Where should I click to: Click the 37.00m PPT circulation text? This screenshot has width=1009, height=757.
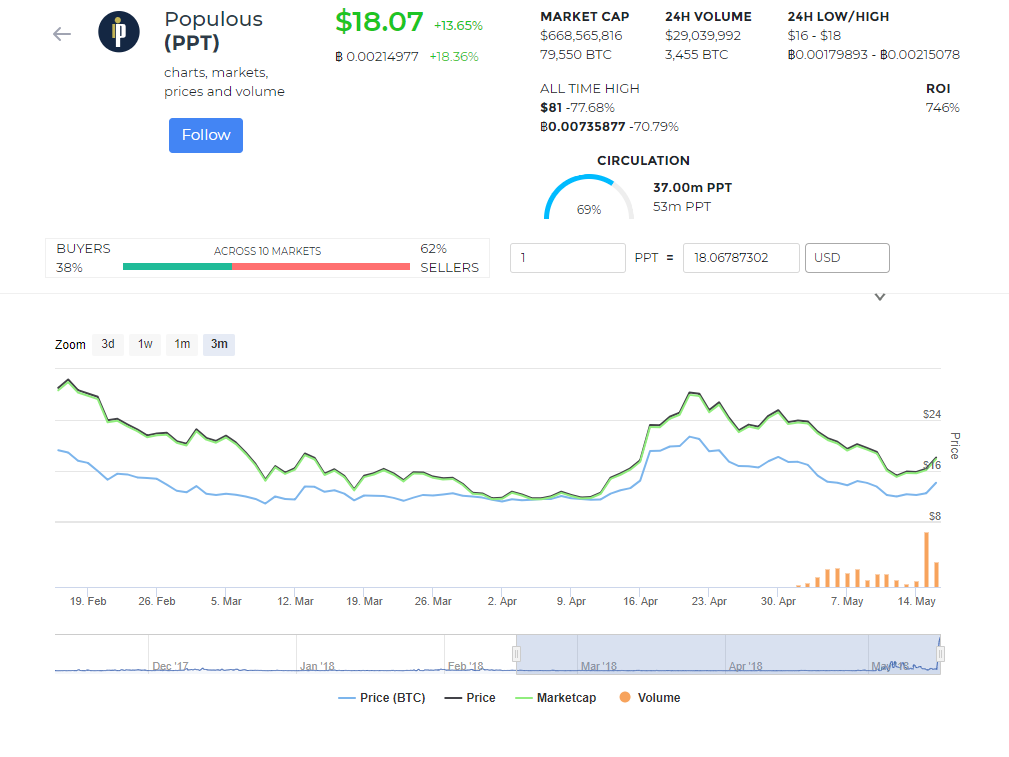point(692,188)
